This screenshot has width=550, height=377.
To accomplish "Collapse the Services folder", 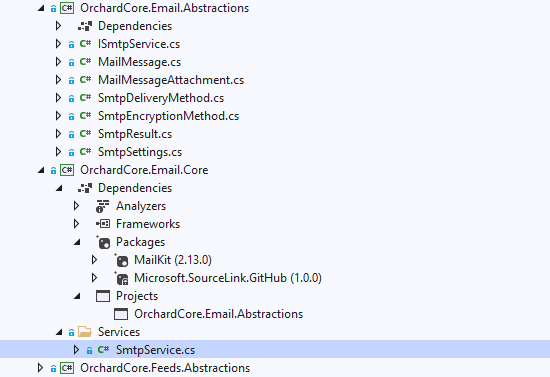I will [59, 332].
